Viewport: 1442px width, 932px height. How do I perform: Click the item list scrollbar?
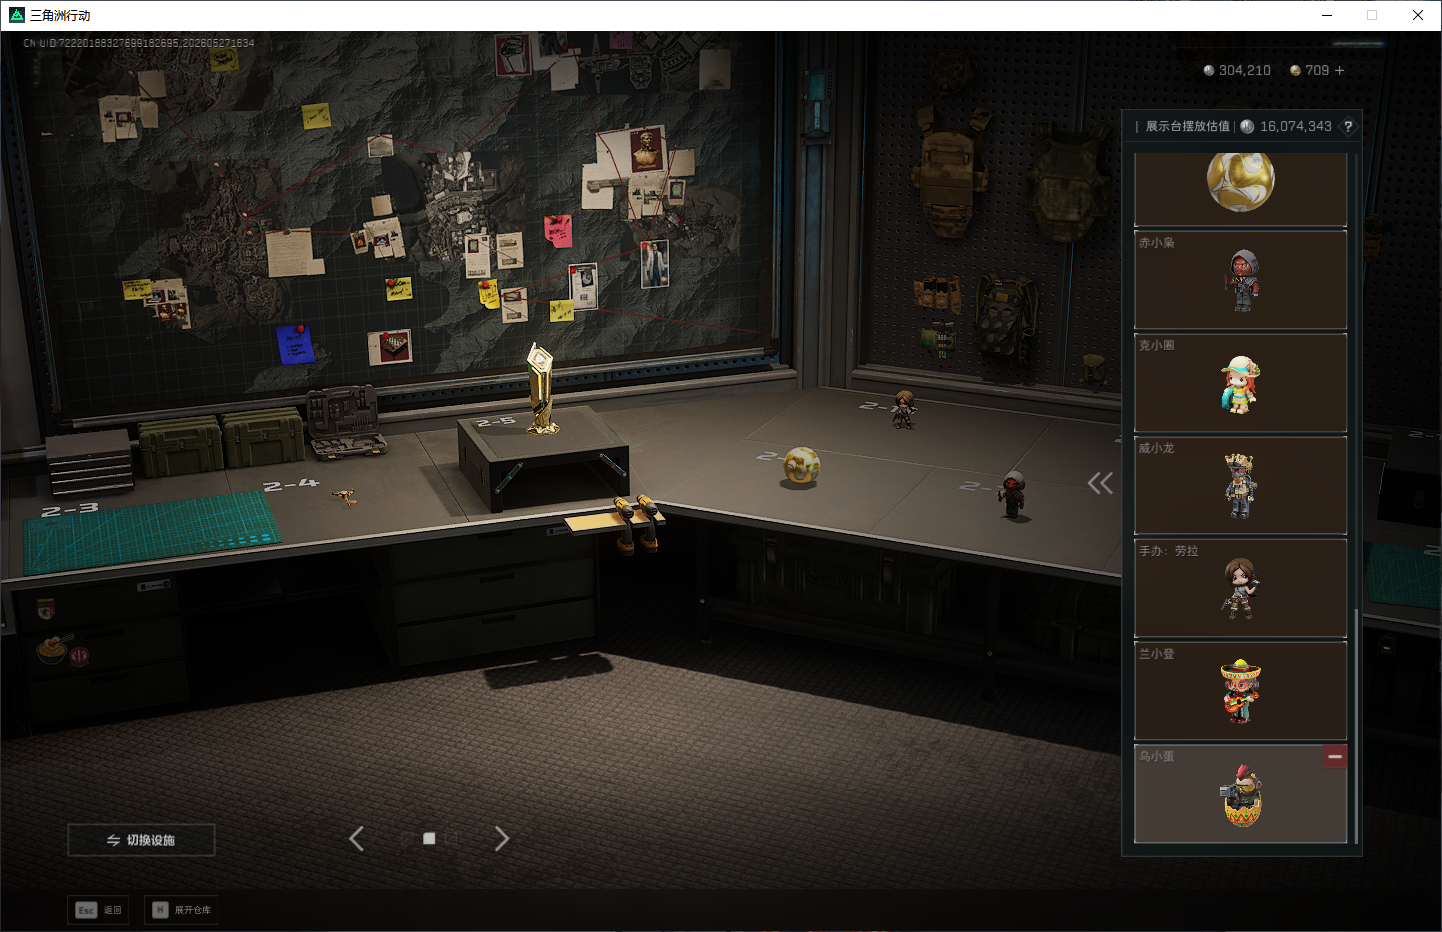[x=1356, y=726]
